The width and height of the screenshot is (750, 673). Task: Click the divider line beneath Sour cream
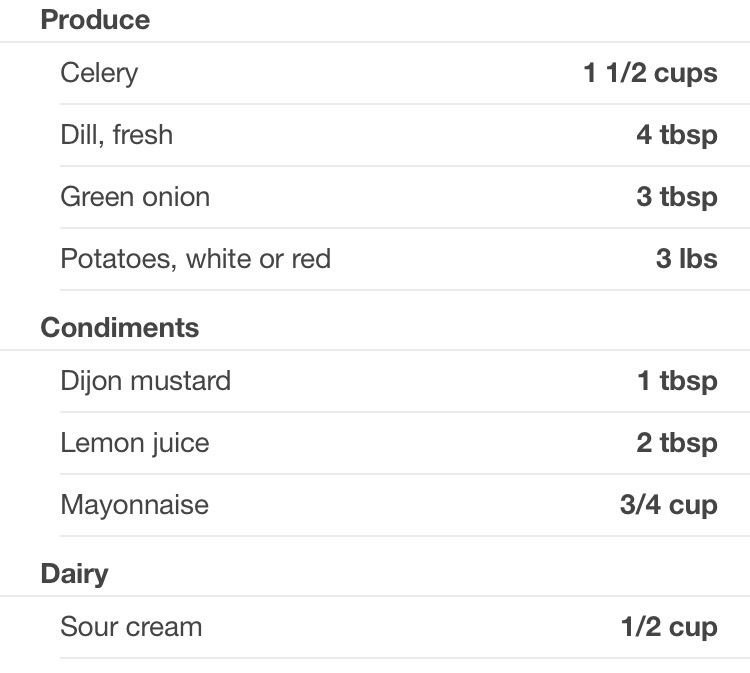[400, 658]
